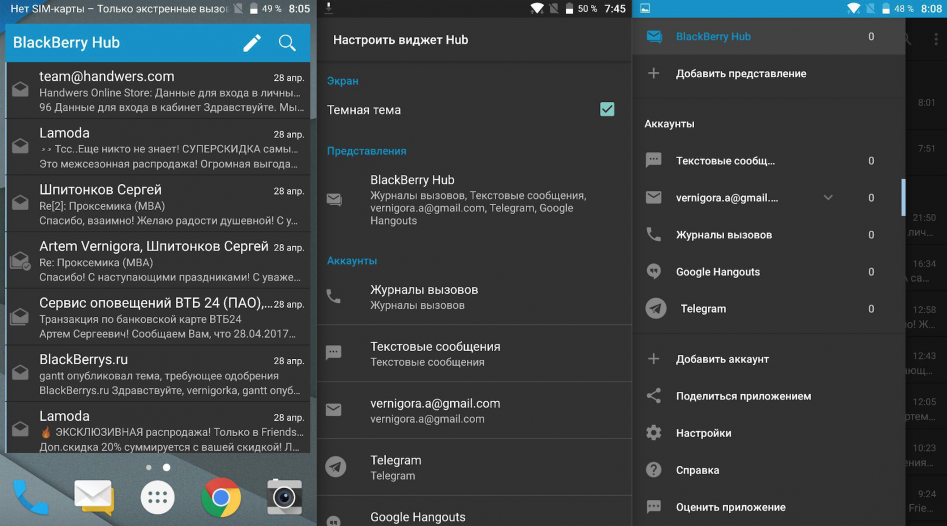This screenshot has width=947, height=526.
Task: Tap envelope icon beside vernigora.a@gmail in drawer
Action: pos(653,197)
